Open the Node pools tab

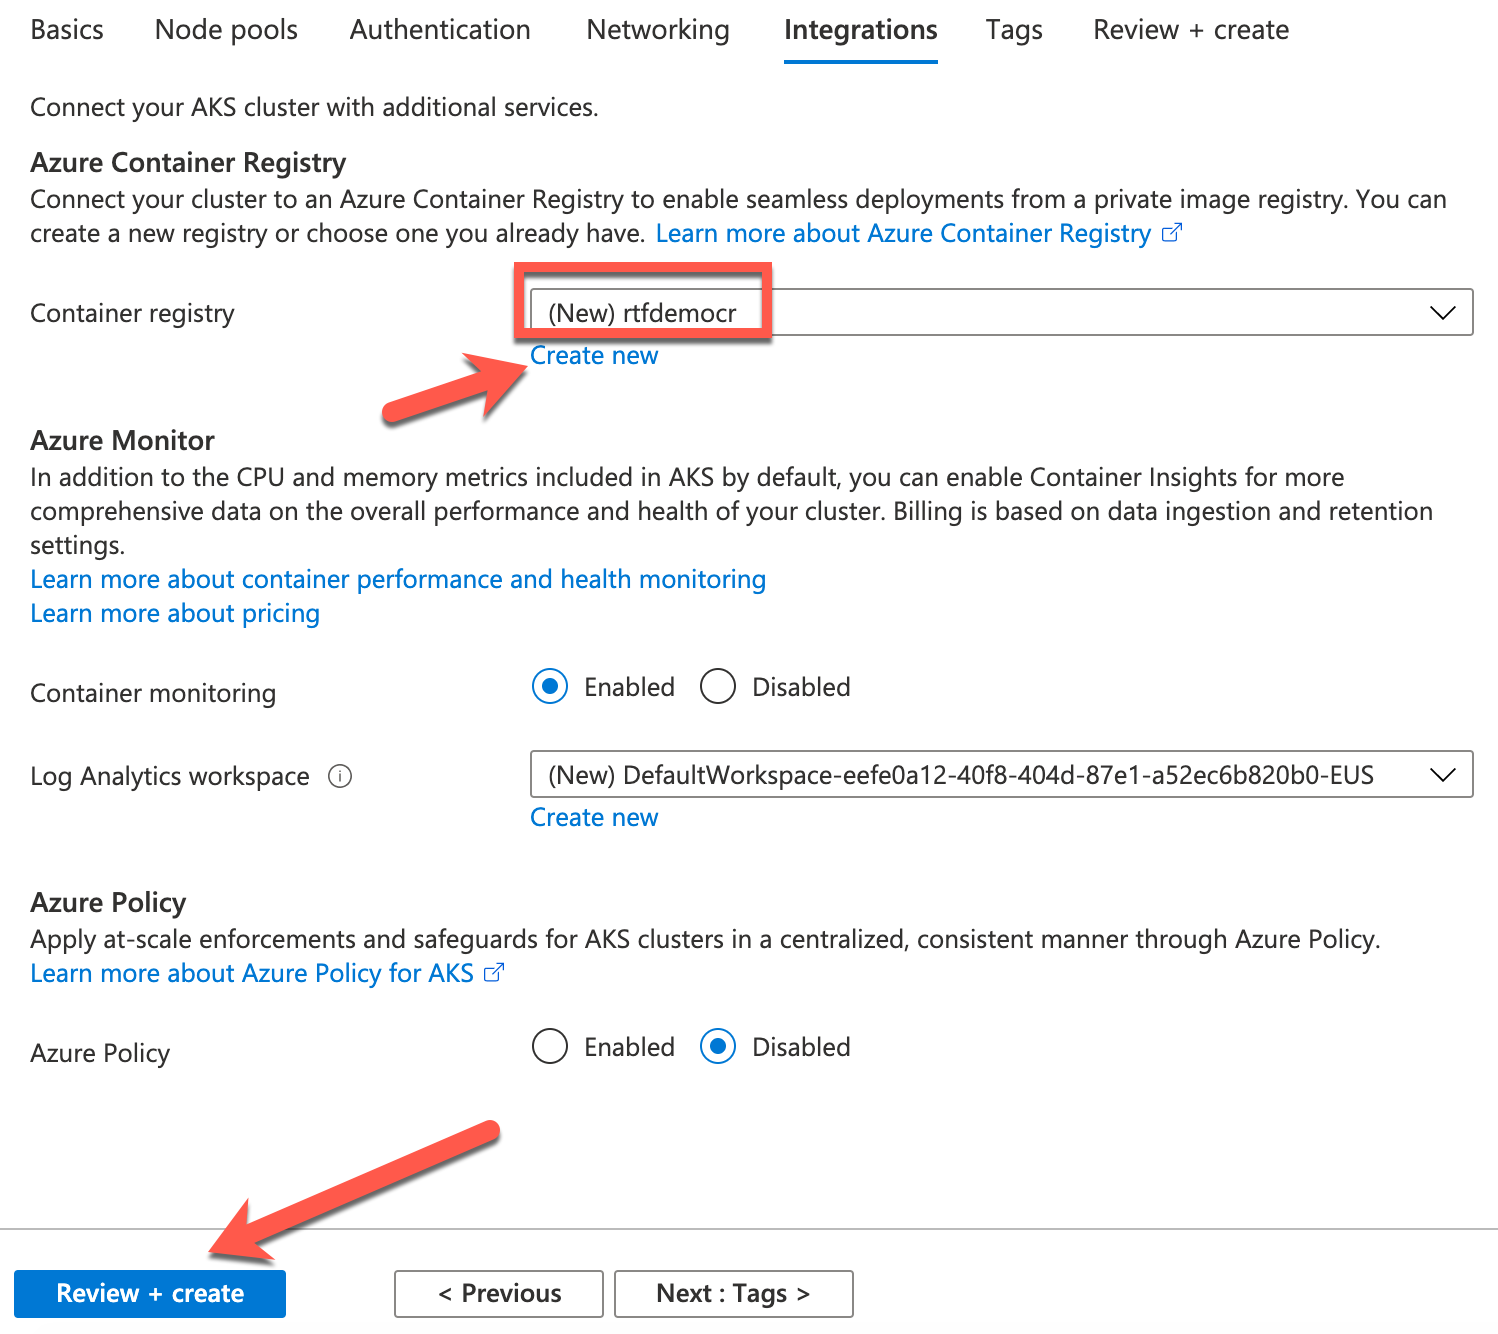pos(226,30)
